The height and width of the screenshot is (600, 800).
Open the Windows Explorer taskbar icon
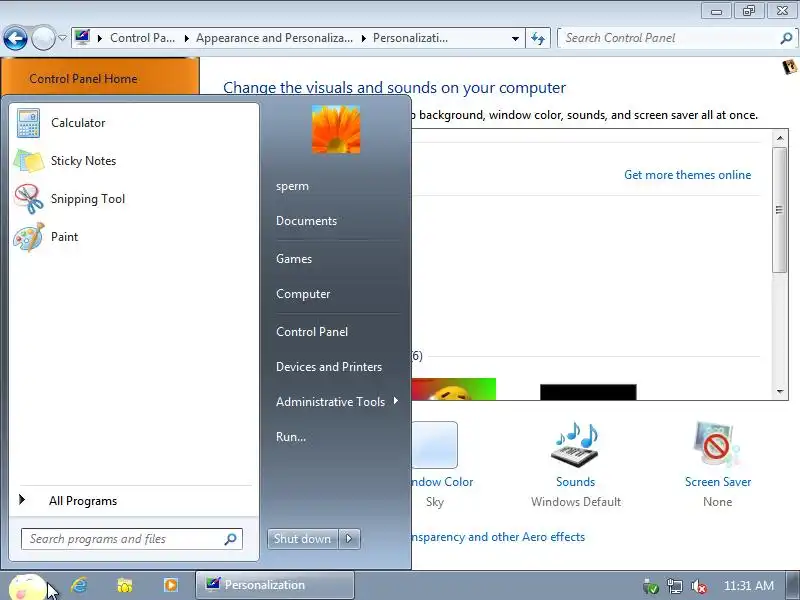[124, 585]
